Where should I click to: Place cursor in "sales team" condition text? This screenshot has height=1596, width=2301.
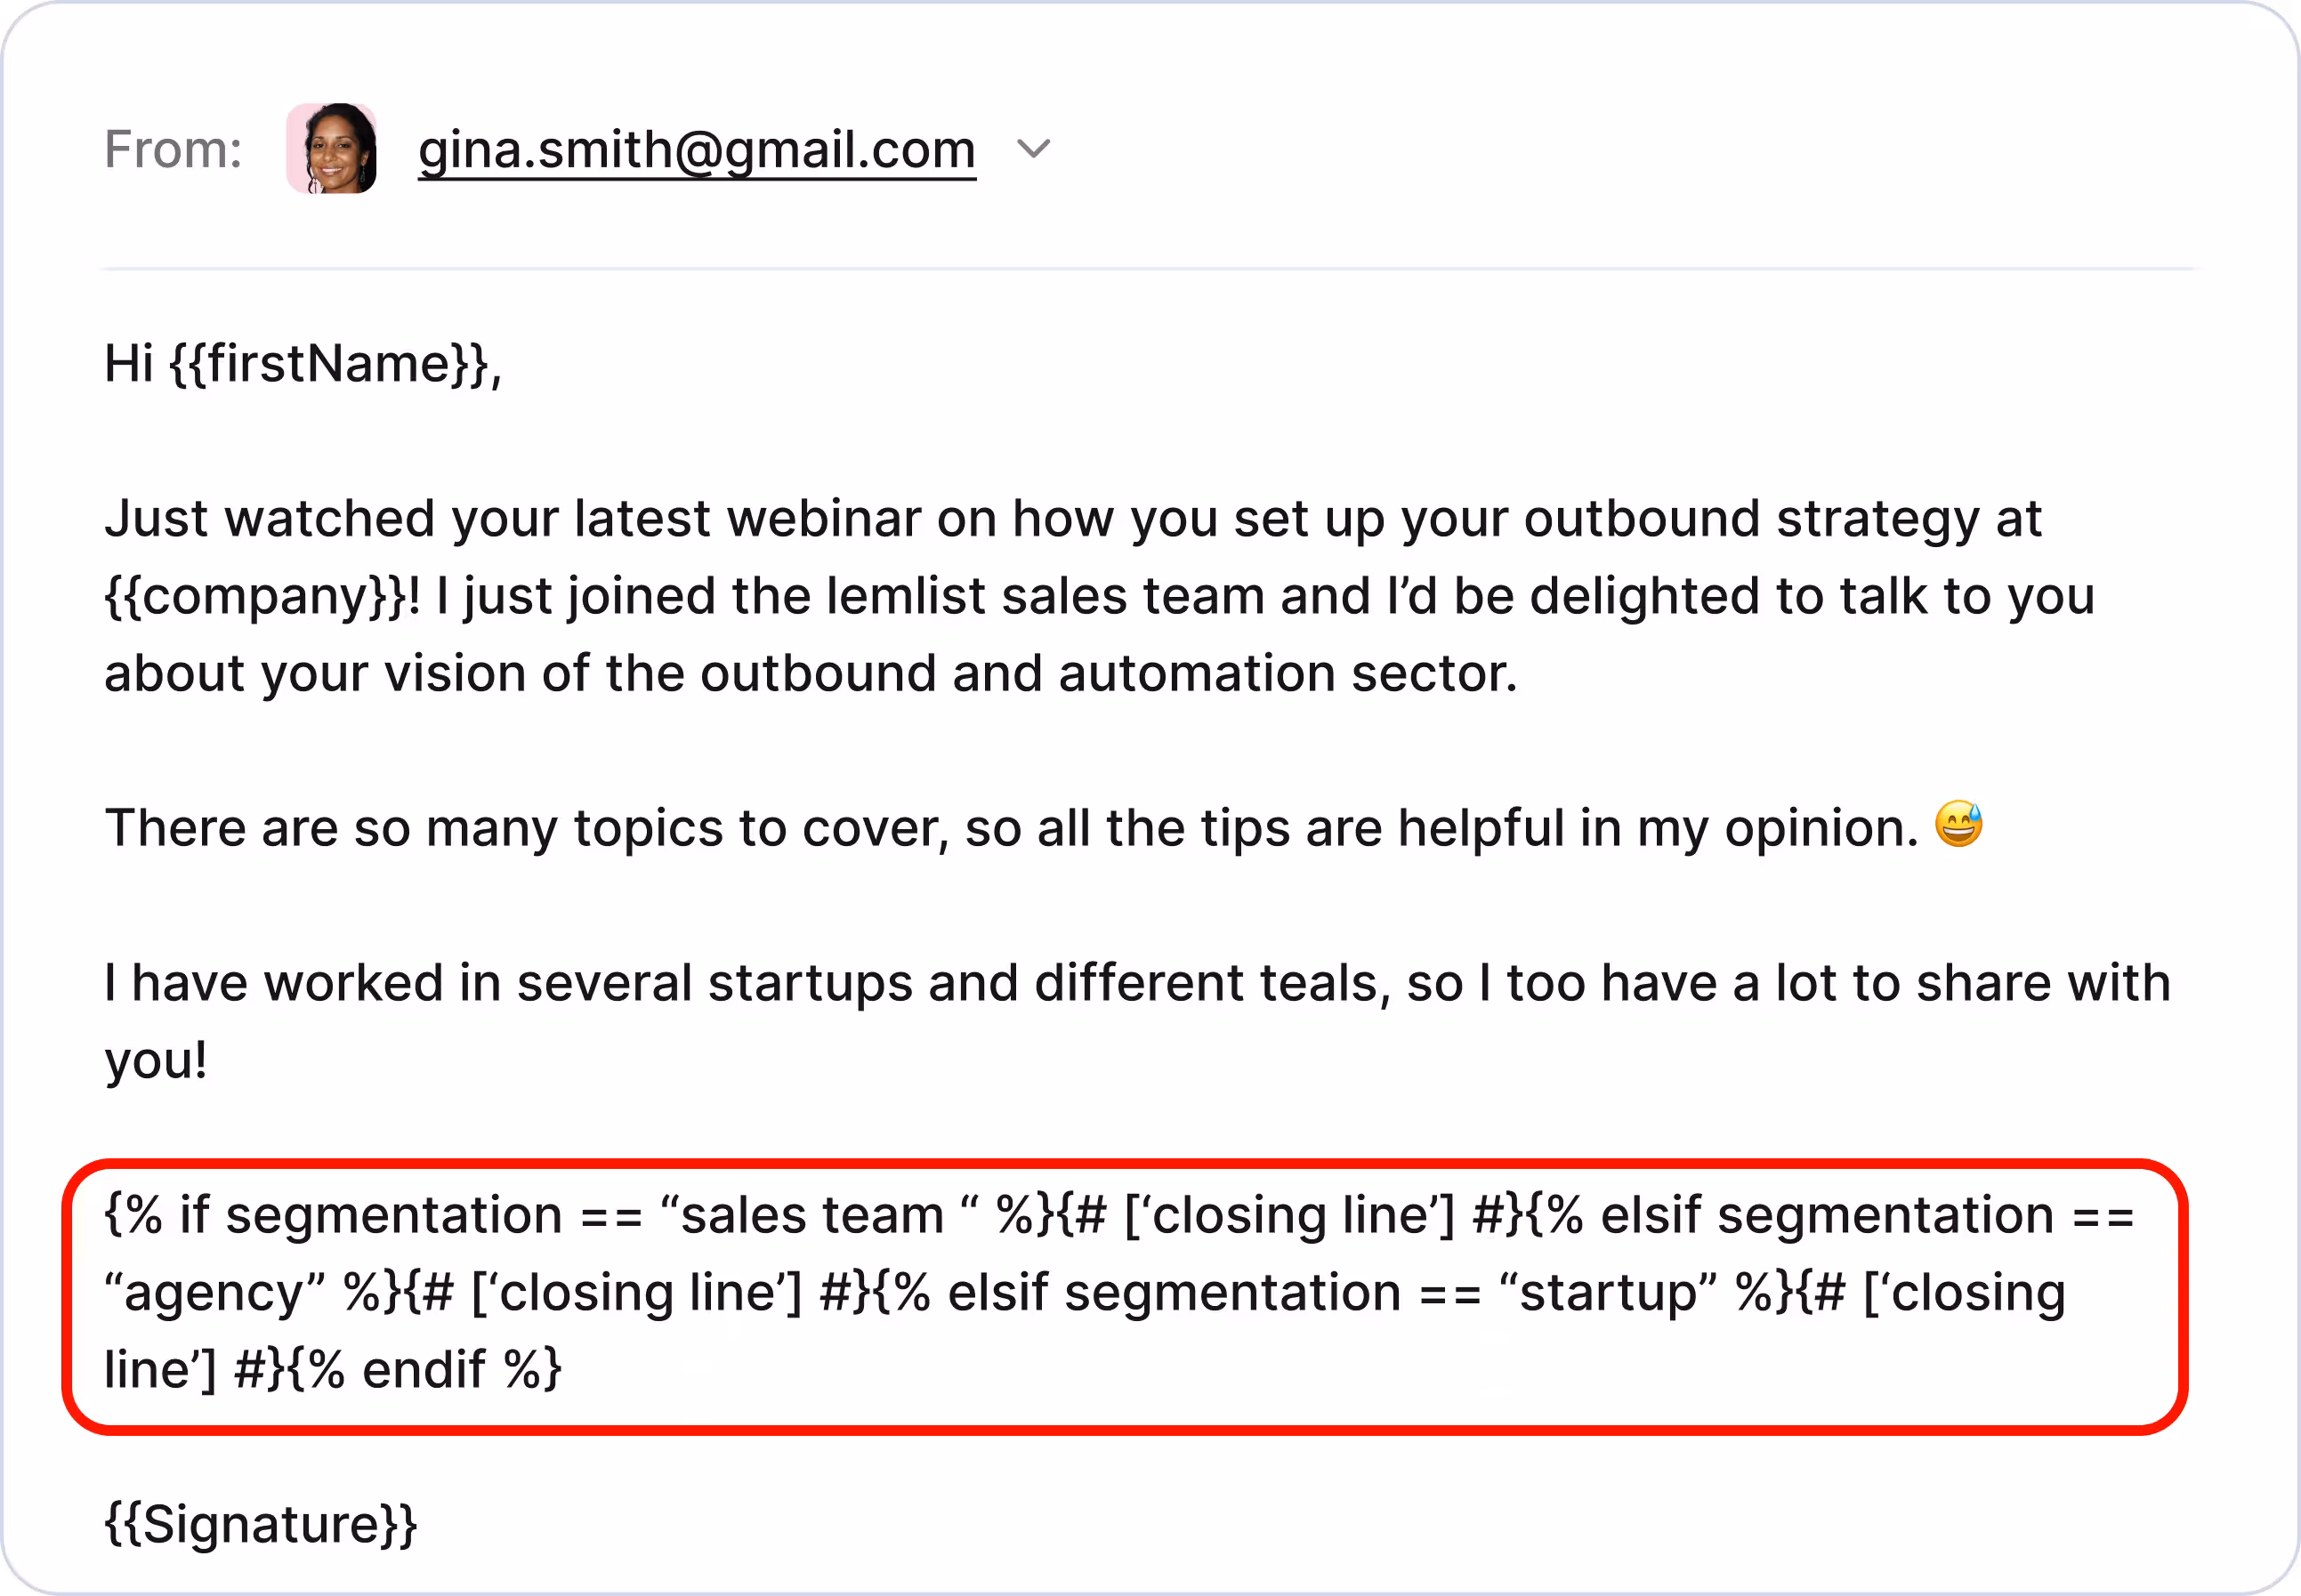click(x=811, y=1216)
